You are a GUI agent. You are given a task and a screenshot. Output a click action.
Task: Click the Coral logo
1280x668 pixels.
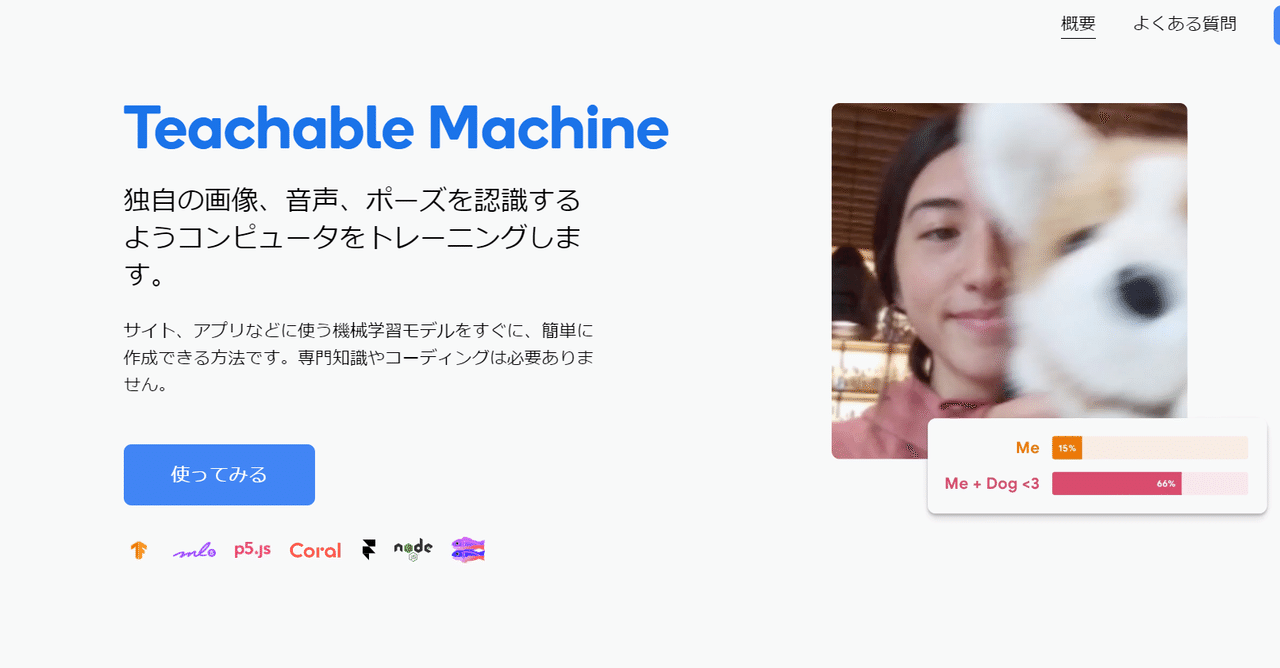[x=315, y=550]
